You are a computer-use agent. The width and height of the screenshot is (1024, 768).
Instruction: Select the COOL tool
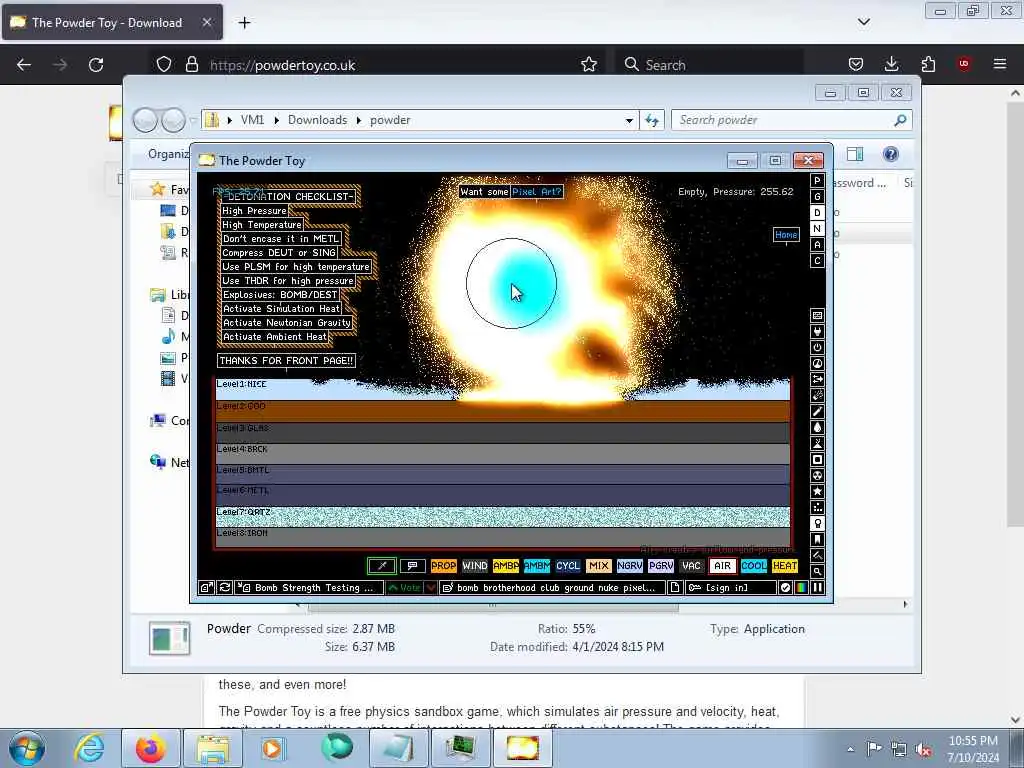[x=754, y=566]
